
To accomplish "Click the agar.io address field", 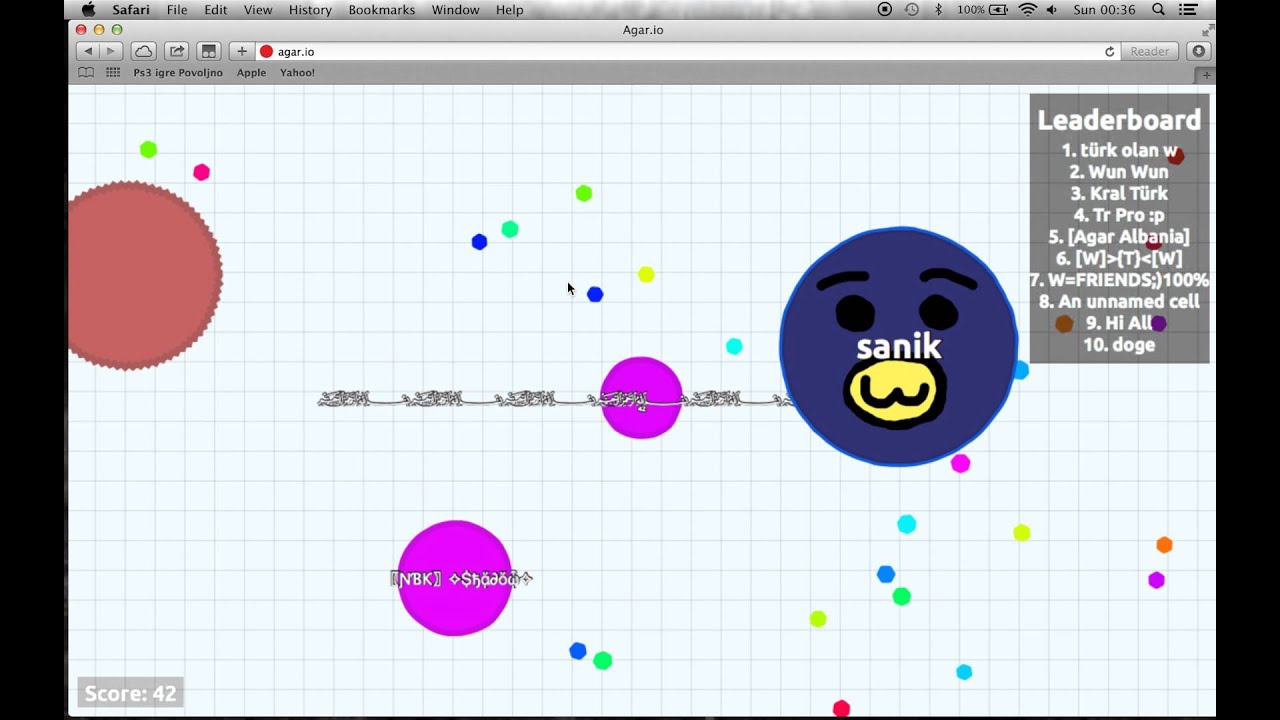I will tap(680, 51).
